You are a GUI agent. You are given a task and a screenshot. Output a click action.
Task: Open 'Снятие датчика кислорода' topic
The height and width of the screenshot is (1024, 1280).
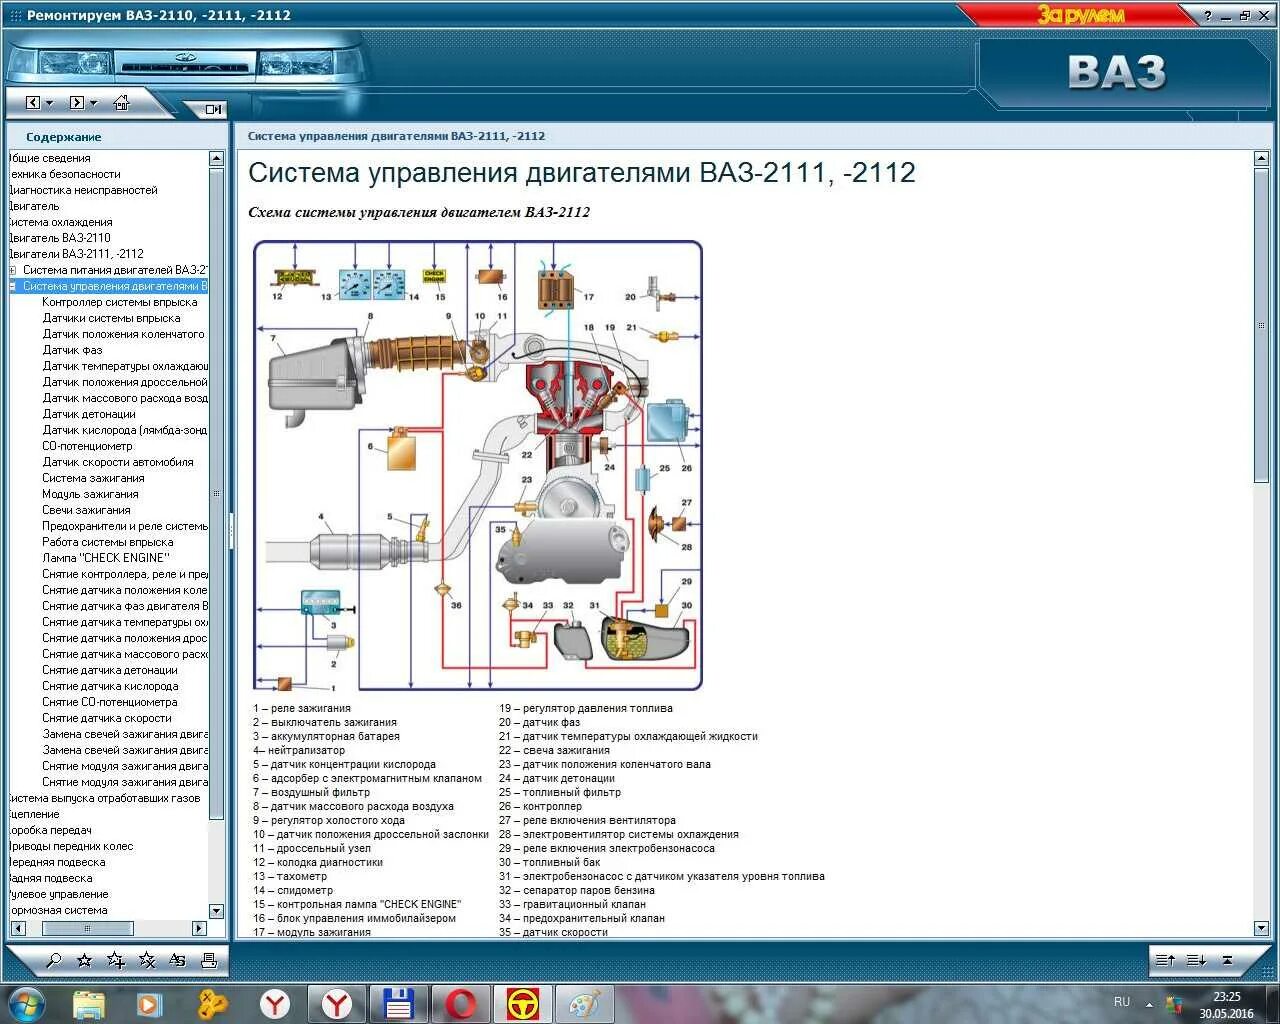tap(110, 686)
